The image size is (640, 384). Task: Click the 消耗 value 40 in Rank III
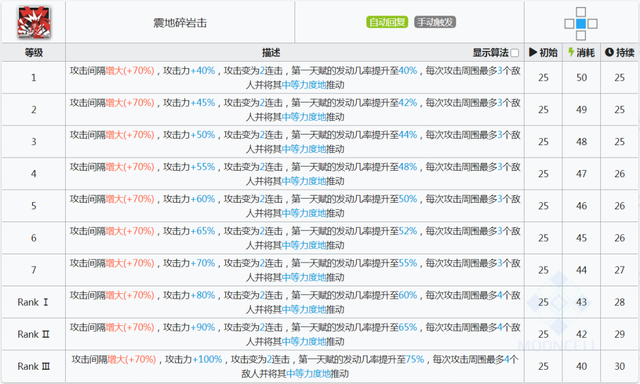(x=581, y=366)
